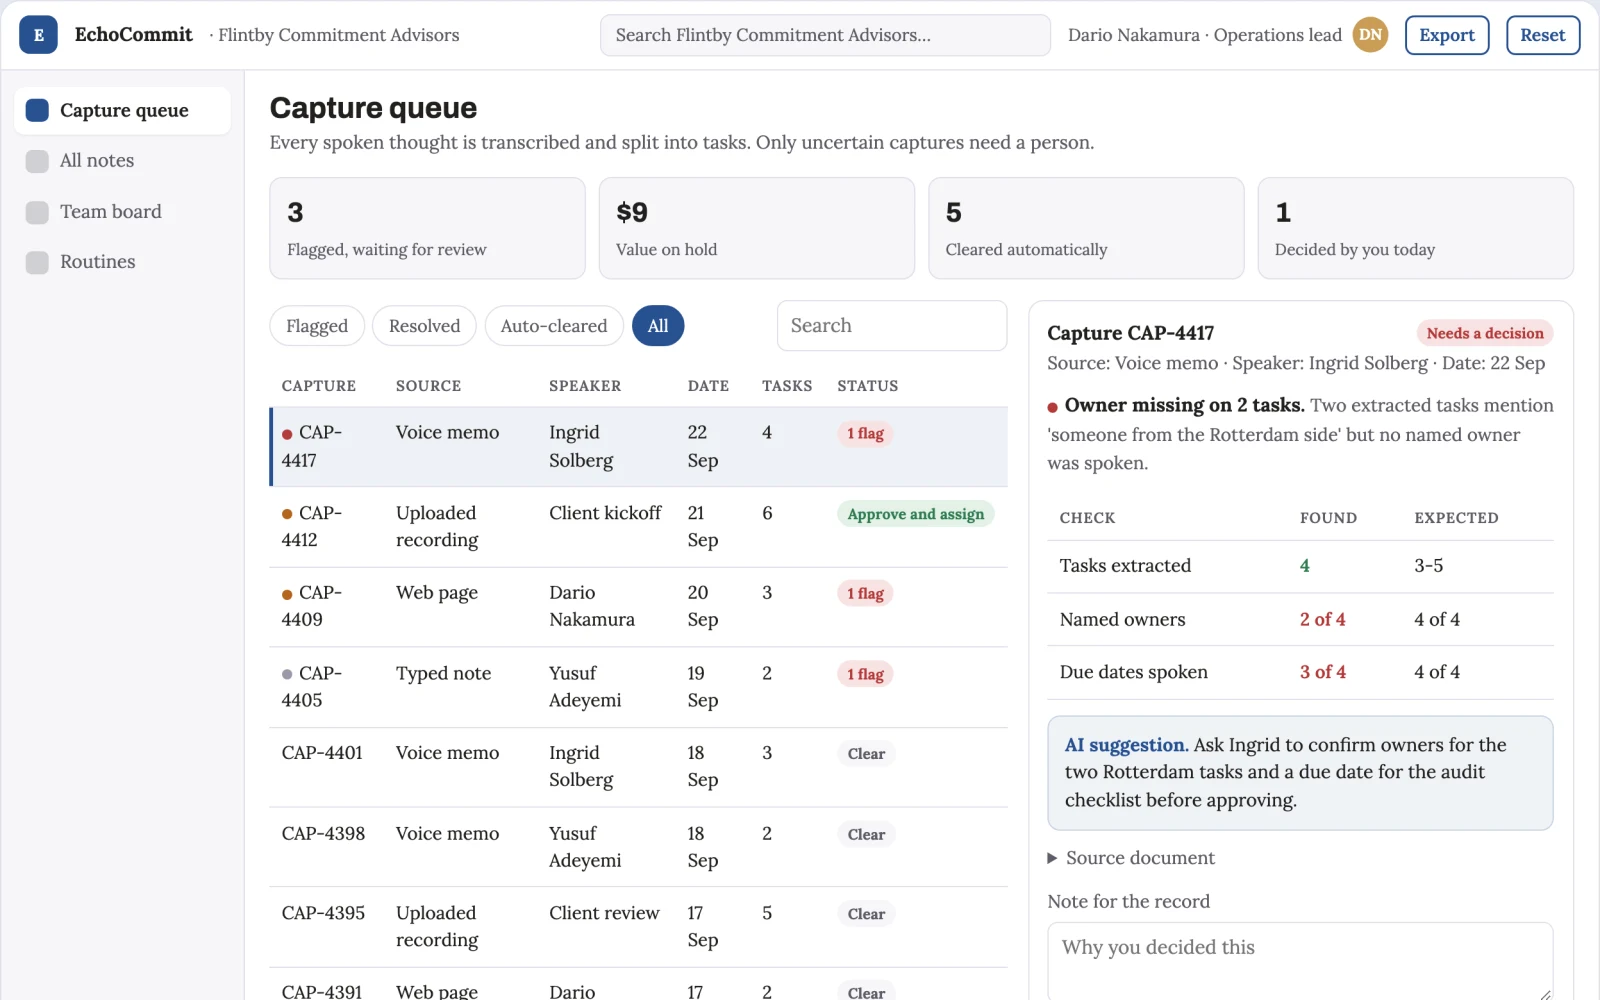Click the Cleared automatically card

1086,228
